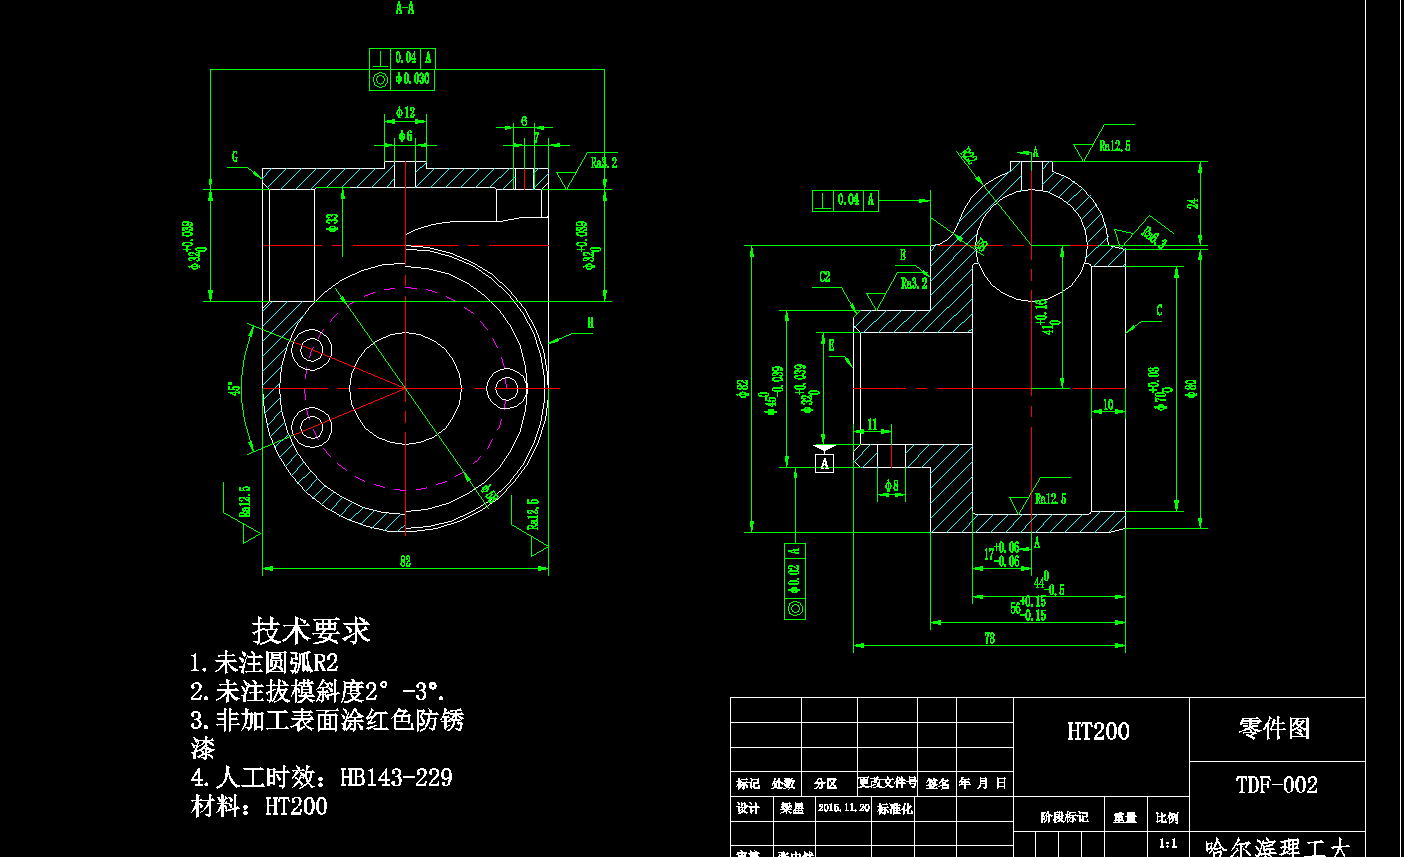Click the 比例 cell
This screenshot has height=857, width=1404.
(1167, 818)
